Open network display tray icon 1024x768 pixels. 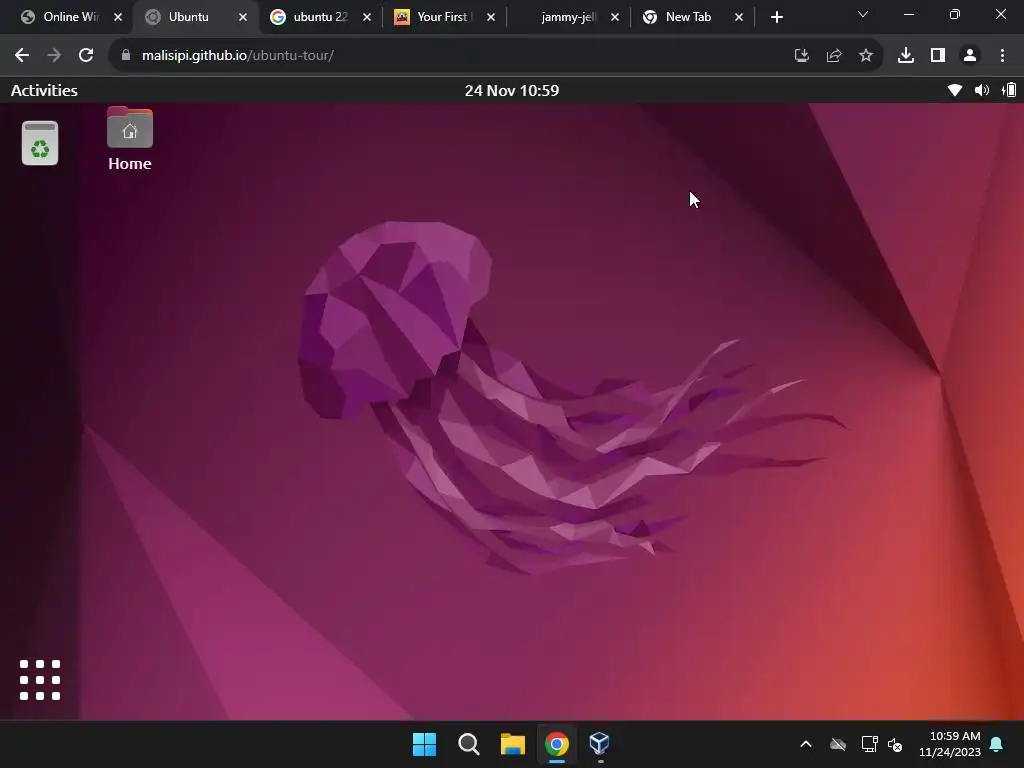point(869,744)
